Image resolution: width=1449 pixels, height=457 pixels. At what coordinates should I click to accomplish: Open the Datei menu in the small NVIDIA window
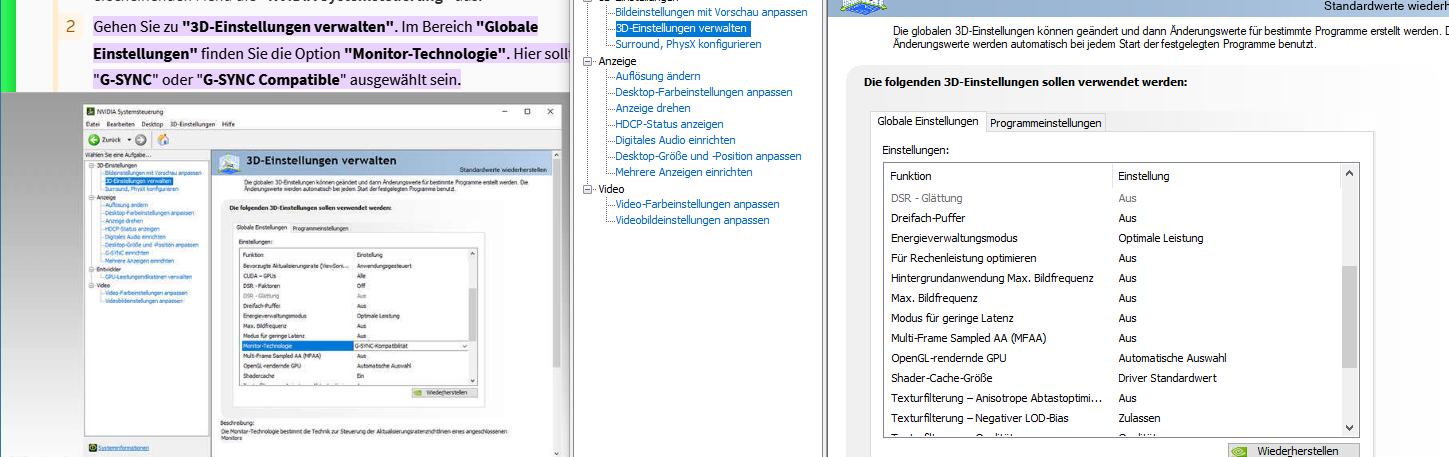click(x=92, y=123)
